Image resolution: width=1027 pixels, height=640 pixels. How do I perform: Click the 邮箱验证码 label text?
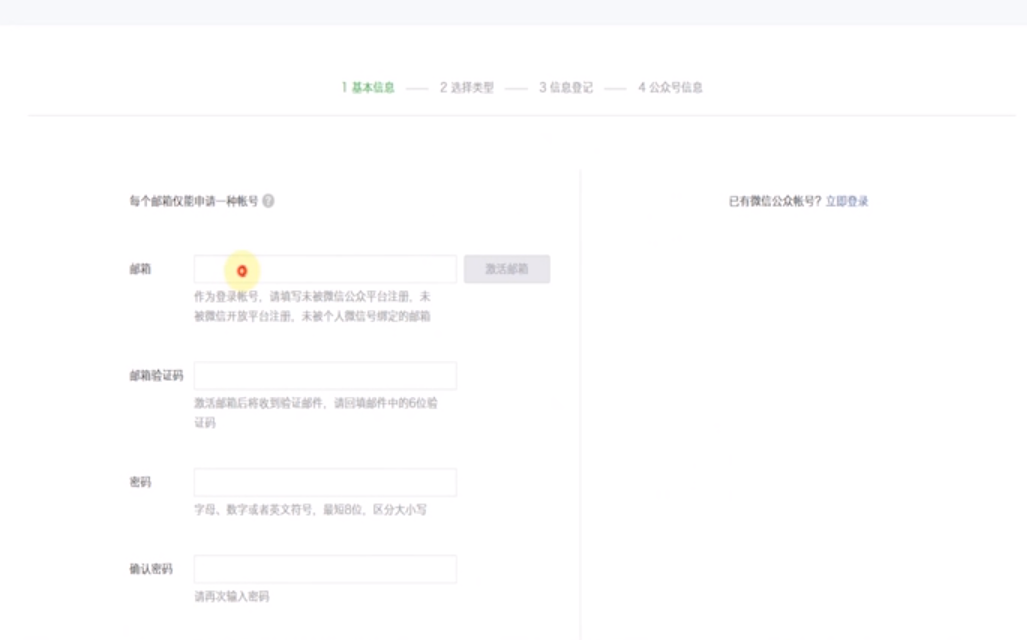[156, 376]
